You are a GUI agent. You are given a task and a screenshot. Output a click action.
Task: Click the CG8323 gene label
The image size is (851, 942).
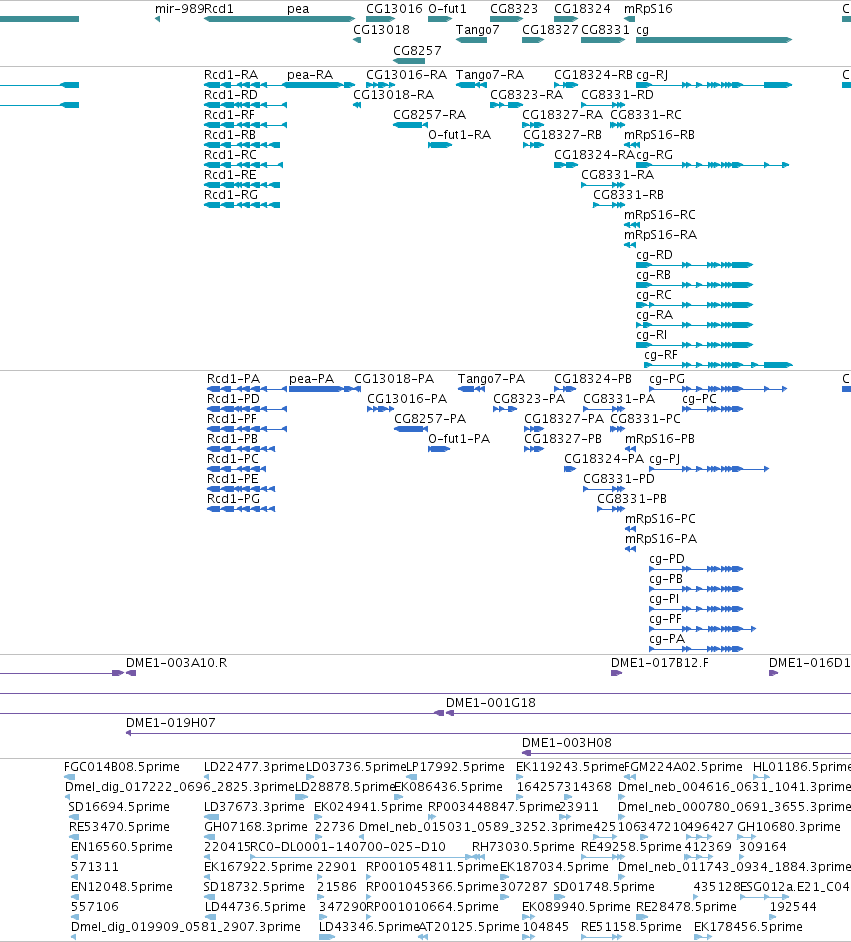tap(513, 9)
